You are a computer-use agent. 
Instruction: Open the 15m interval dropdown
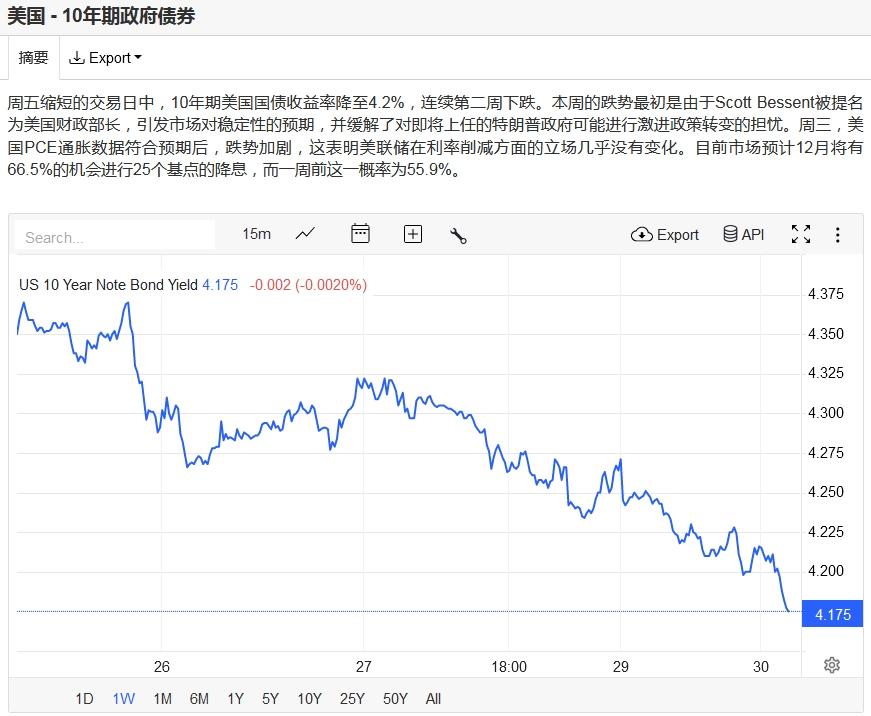tap(256, 234)
